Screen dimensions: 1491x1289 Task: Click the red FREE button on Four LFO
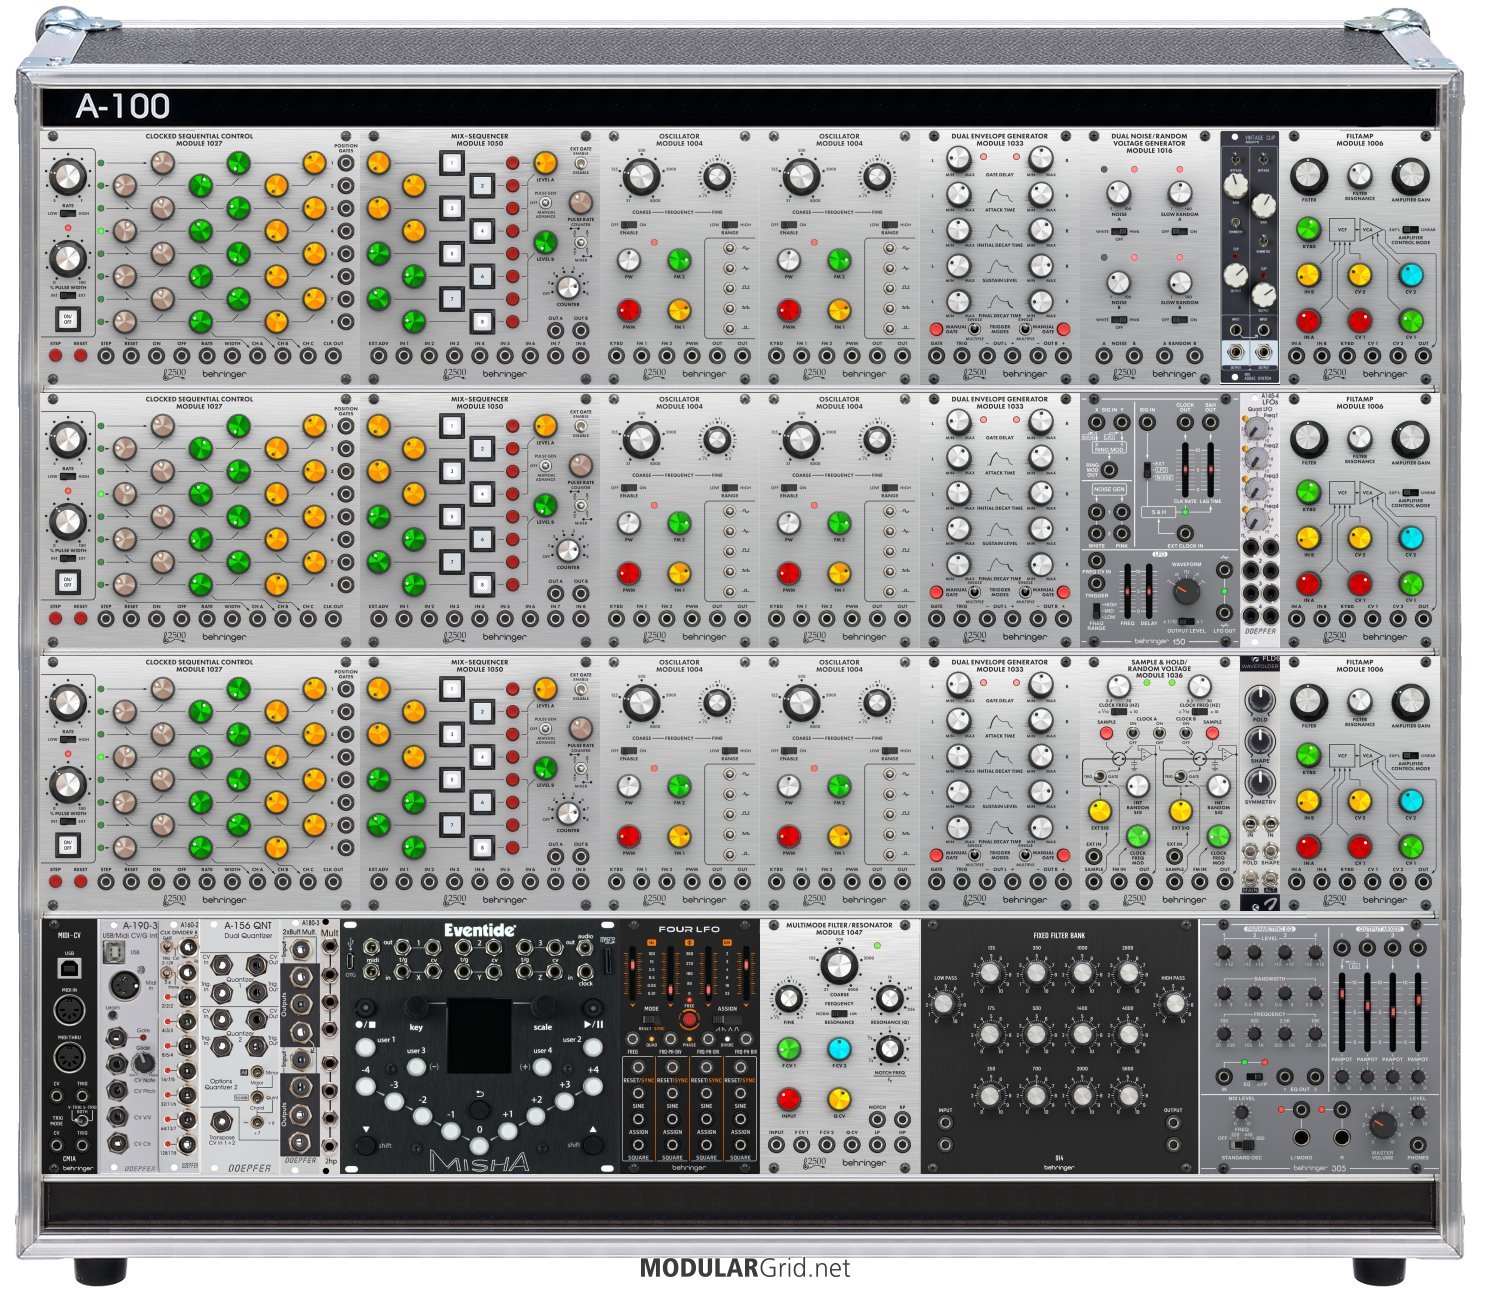(x=689, y=1019)
